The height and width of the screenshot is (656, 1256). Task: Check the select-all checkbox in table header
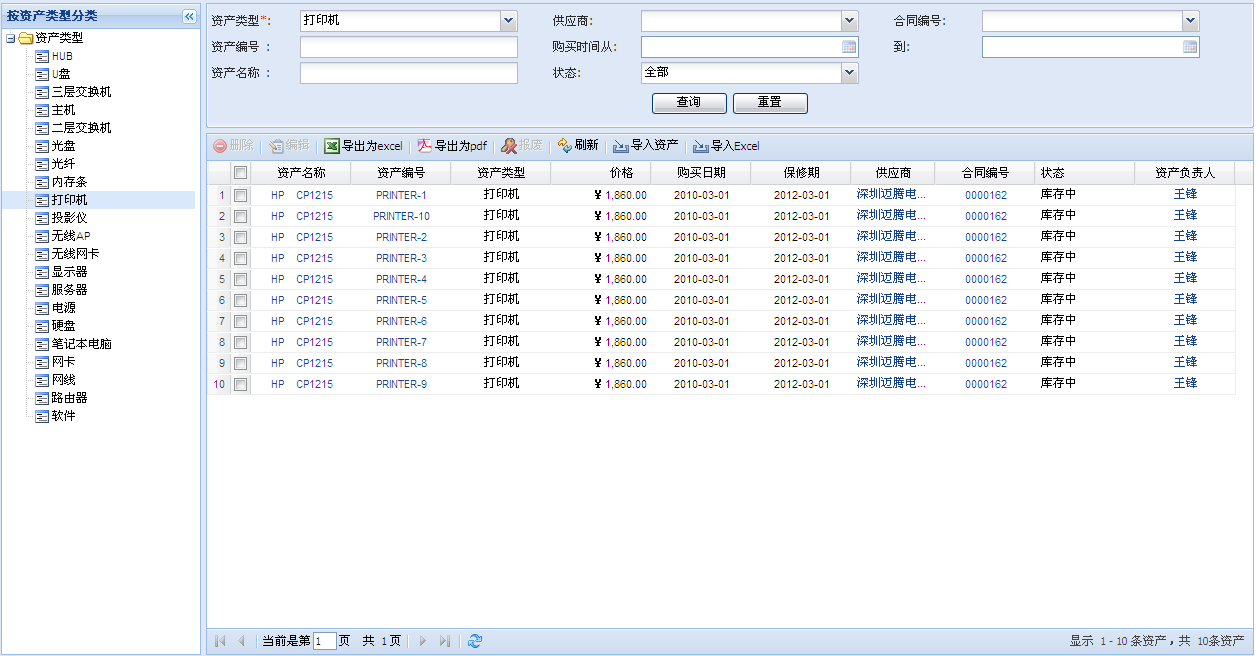pos(240,173)
